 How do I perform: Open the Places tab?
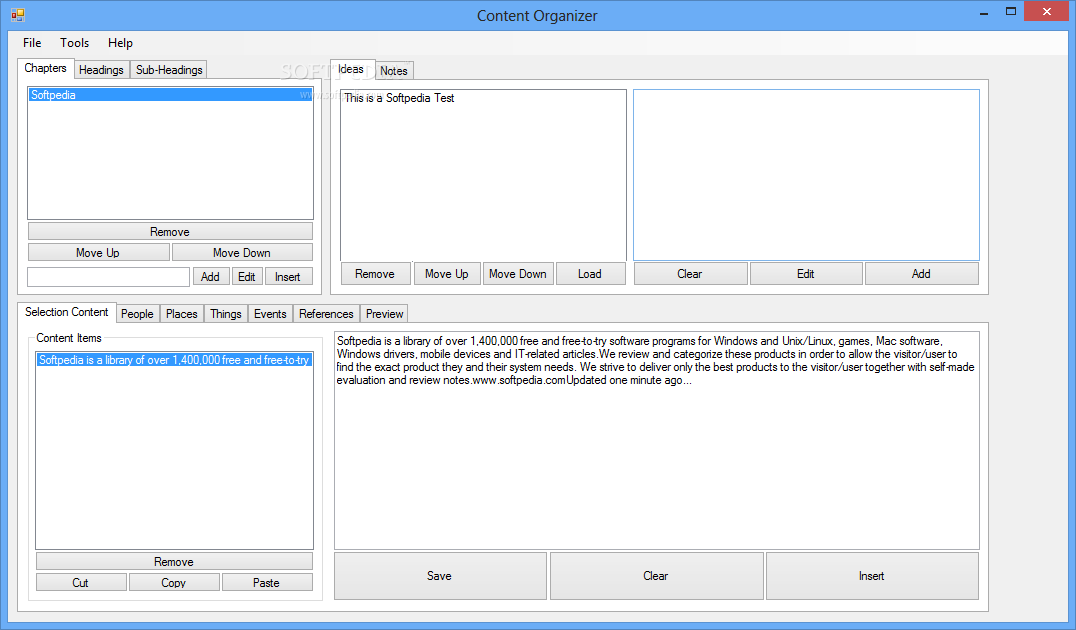[182, 314]
